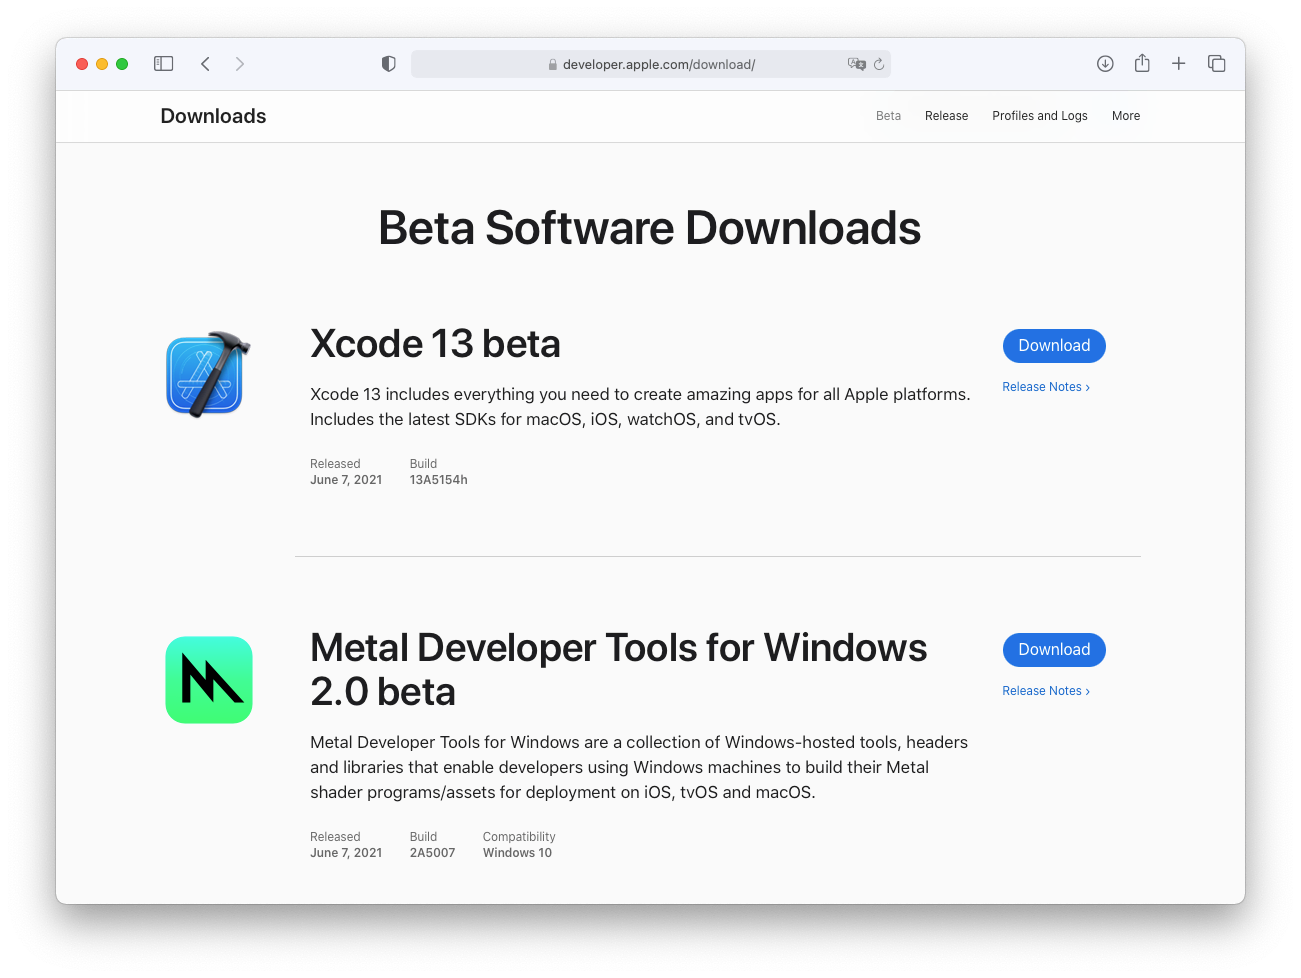The image size is (1301, 978).
Task: Click the Xcode 13 beta heading
Action: pyautogui.click(x=435, y=344)
